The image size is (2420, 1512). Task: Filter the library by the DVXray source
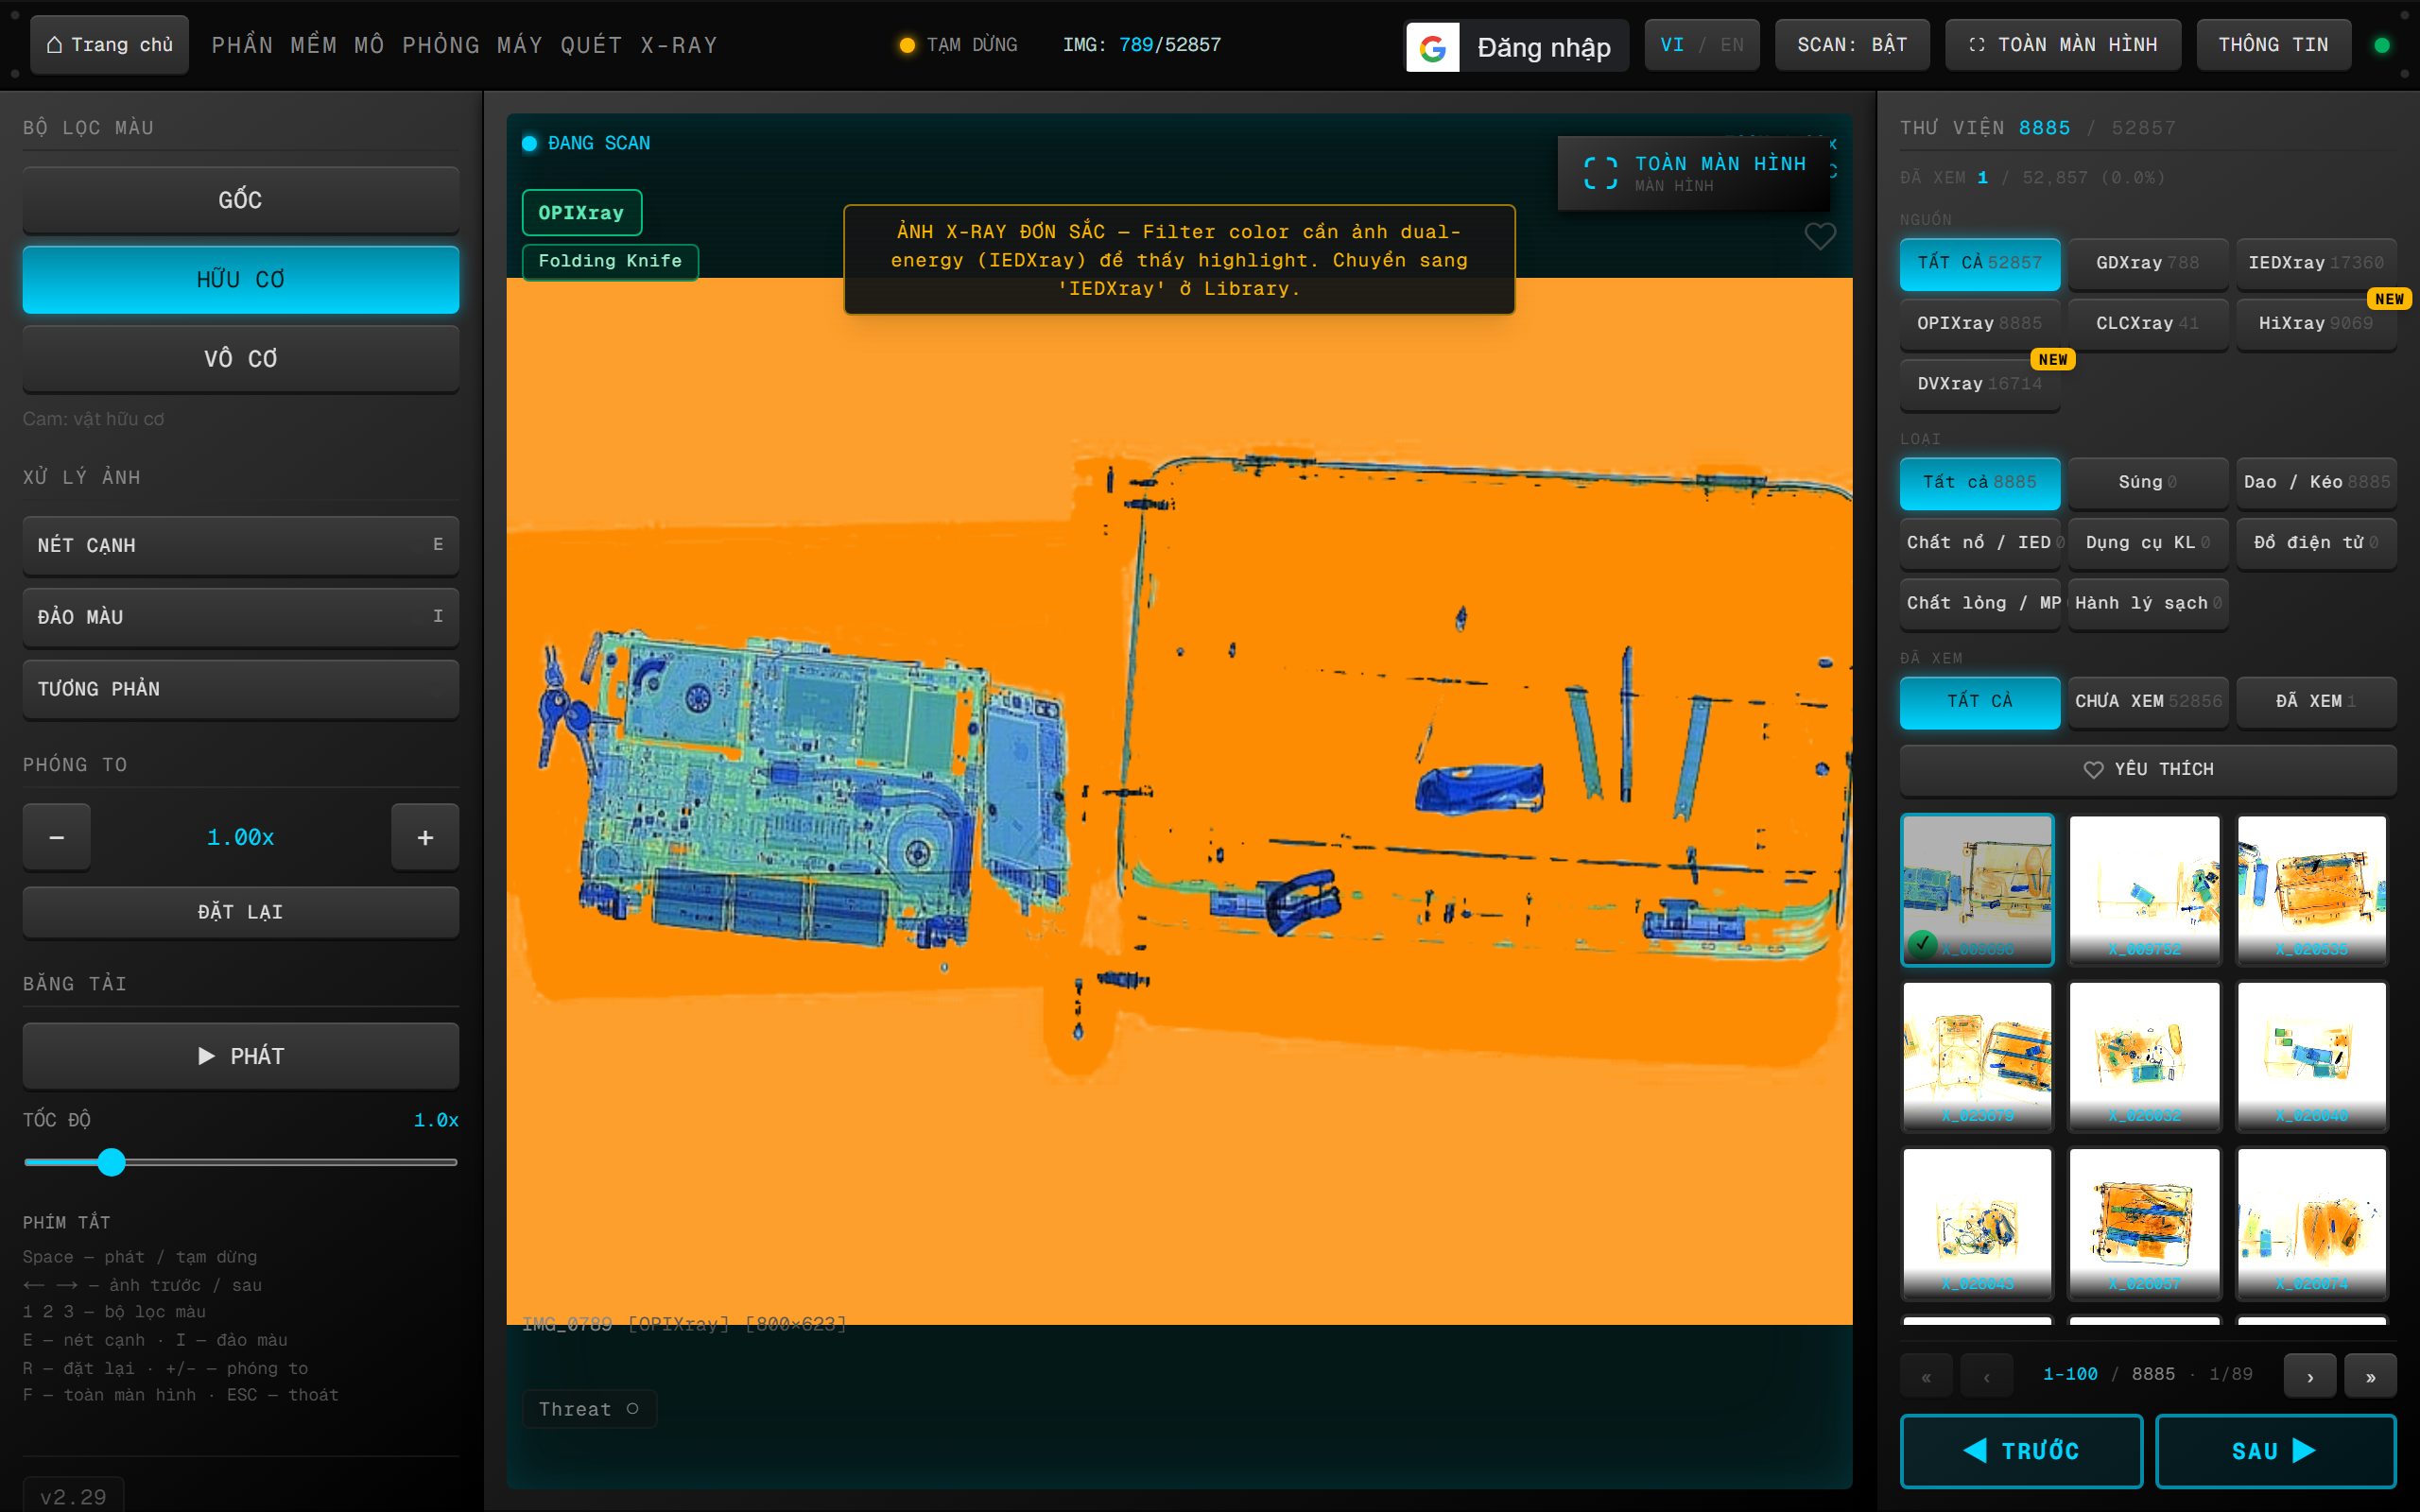pyautogui.click(x=1980, y=384)
